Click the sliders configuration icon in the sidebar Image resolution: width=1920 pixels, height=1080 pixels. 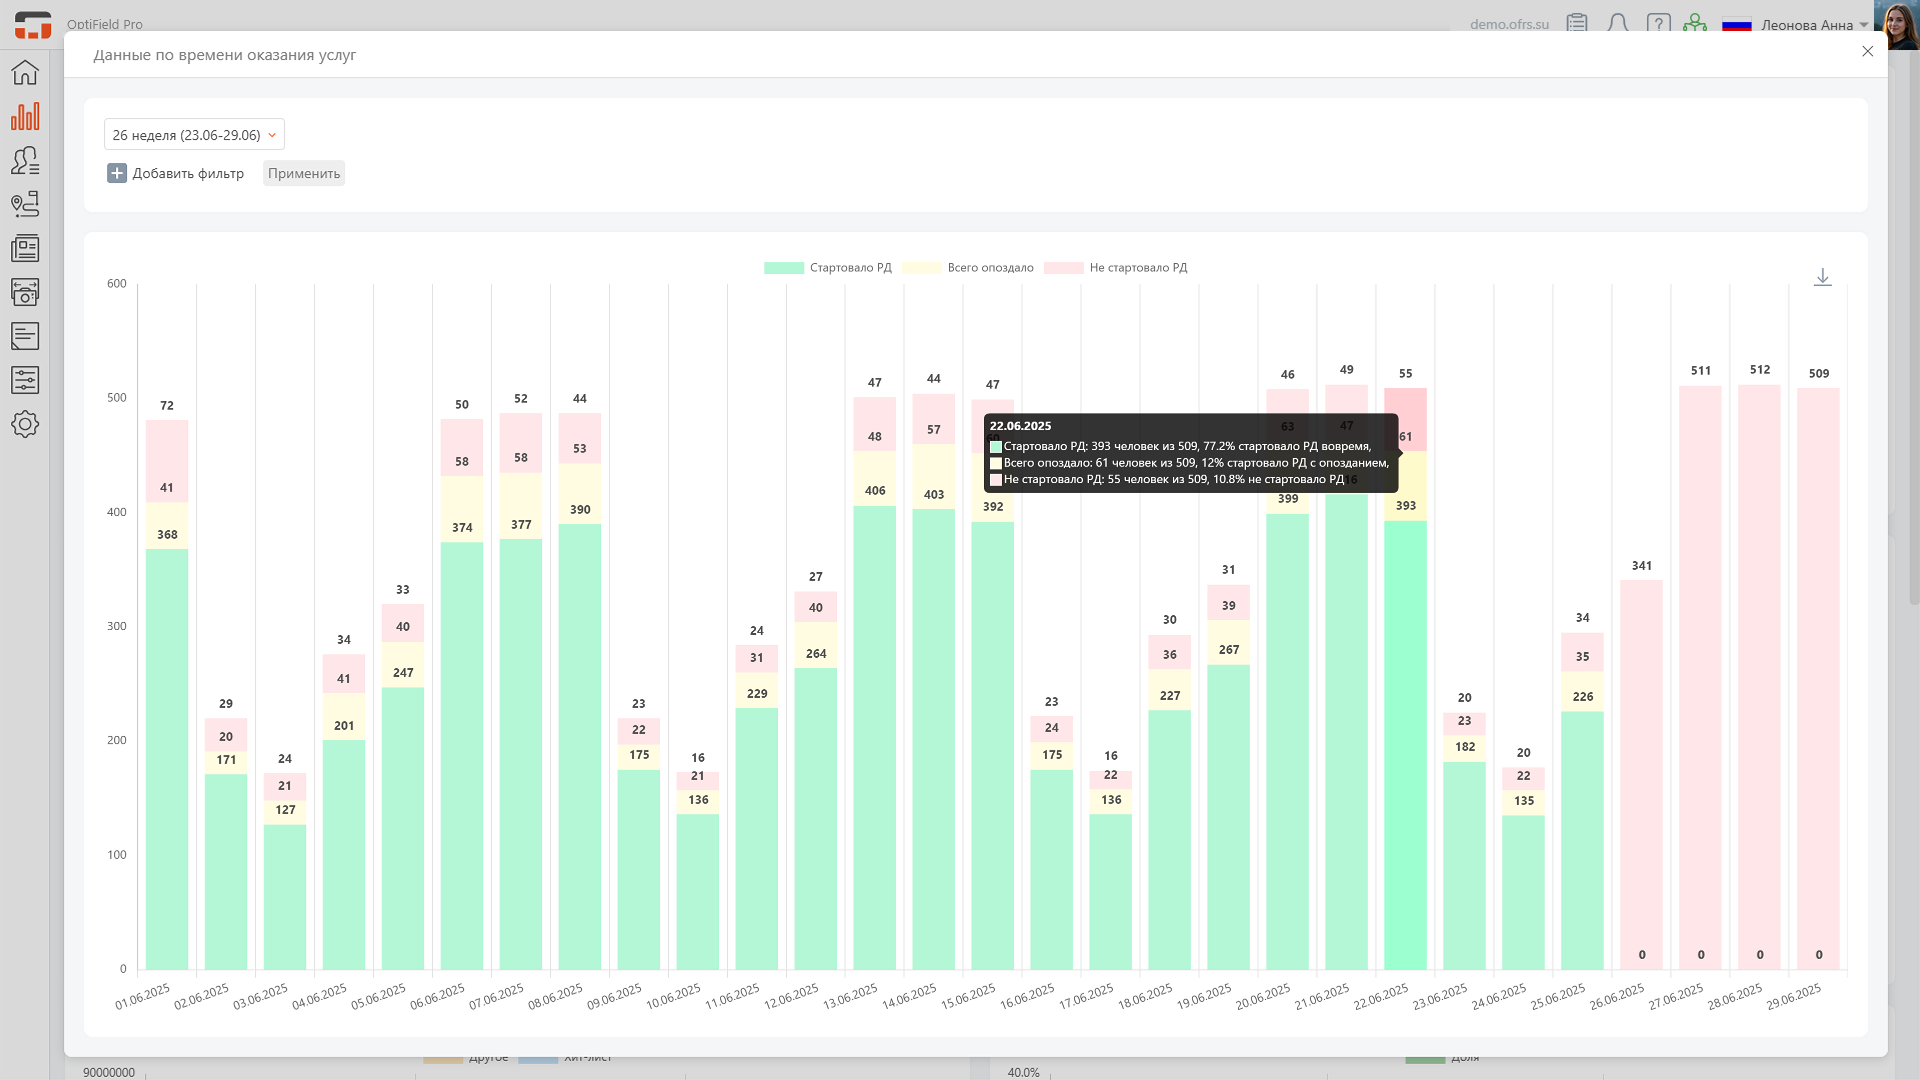pos(25,380)
